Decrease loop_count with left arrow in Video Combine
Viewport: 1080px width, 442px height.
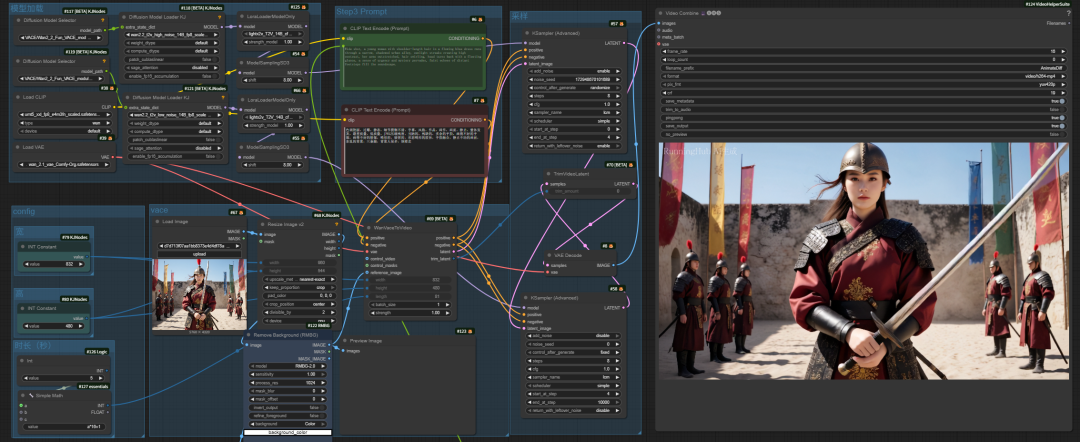pyautogui.click(x=663, y=60)
